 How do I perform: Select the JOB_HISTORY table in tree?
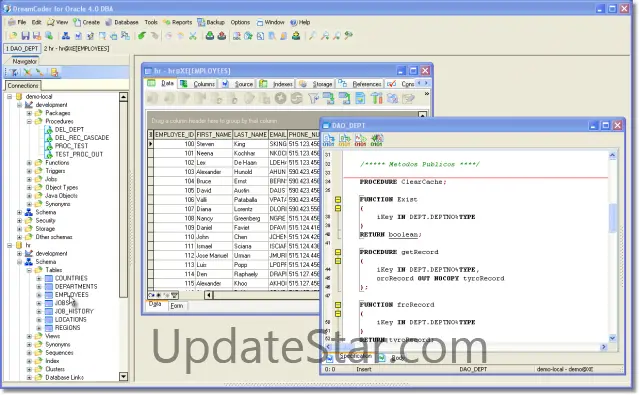(x=74, y=311)
